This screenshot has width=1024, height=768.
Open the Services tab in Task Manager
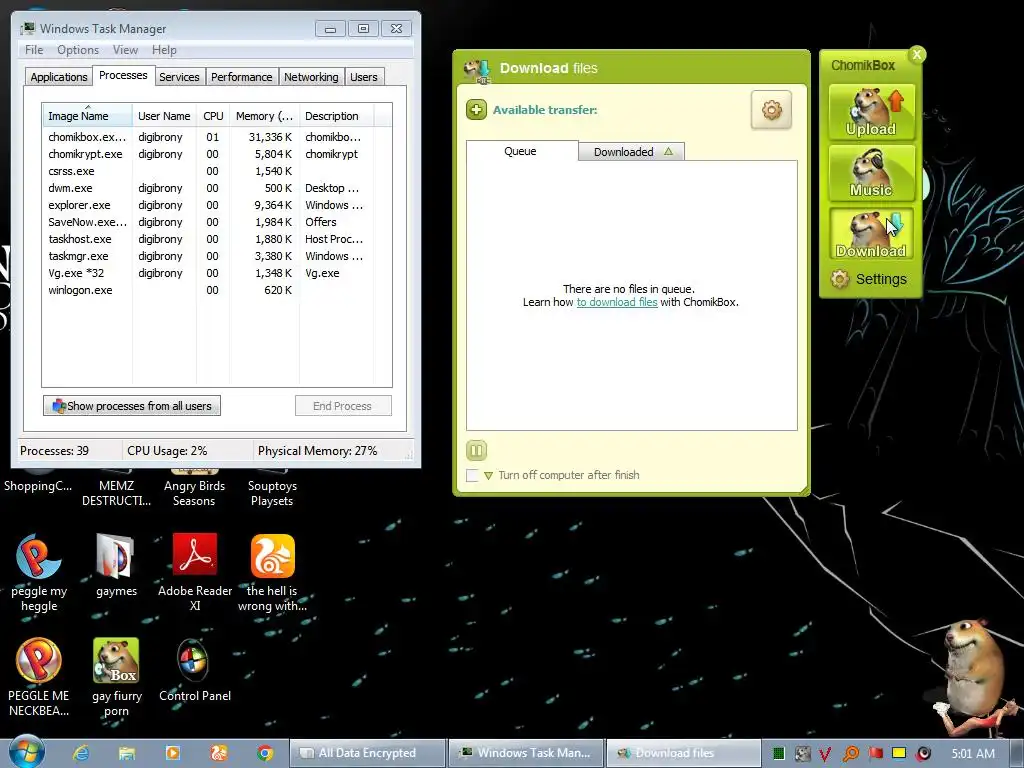pyautogui.click(x=179, y=77)
